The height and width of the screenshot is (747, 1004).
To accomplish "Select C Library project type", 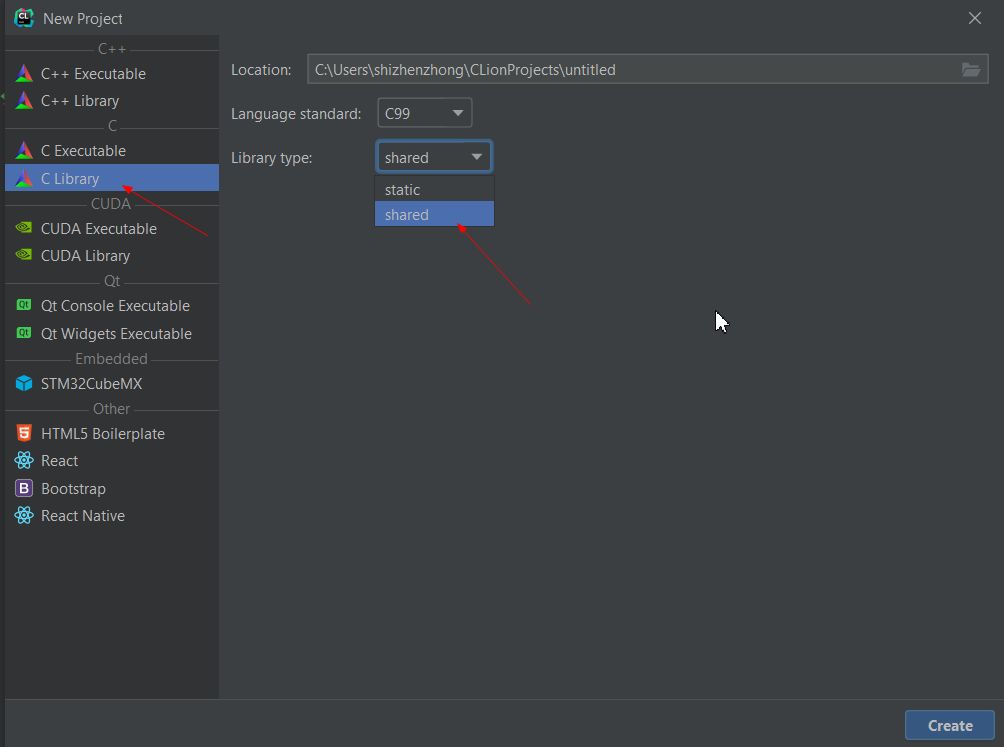I will point(112,178).
